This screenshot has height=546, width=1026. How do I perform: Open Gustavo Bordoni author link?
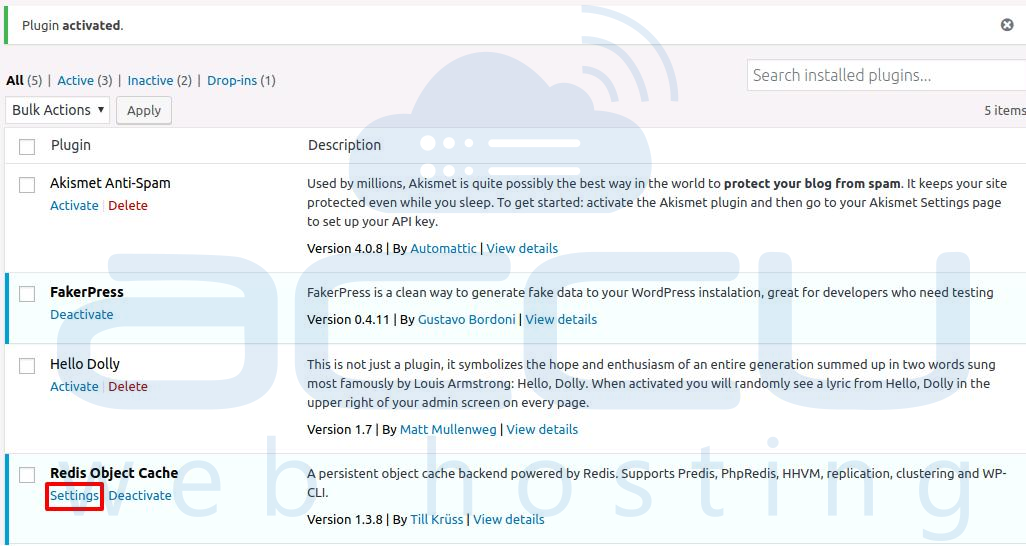(467, 320)
